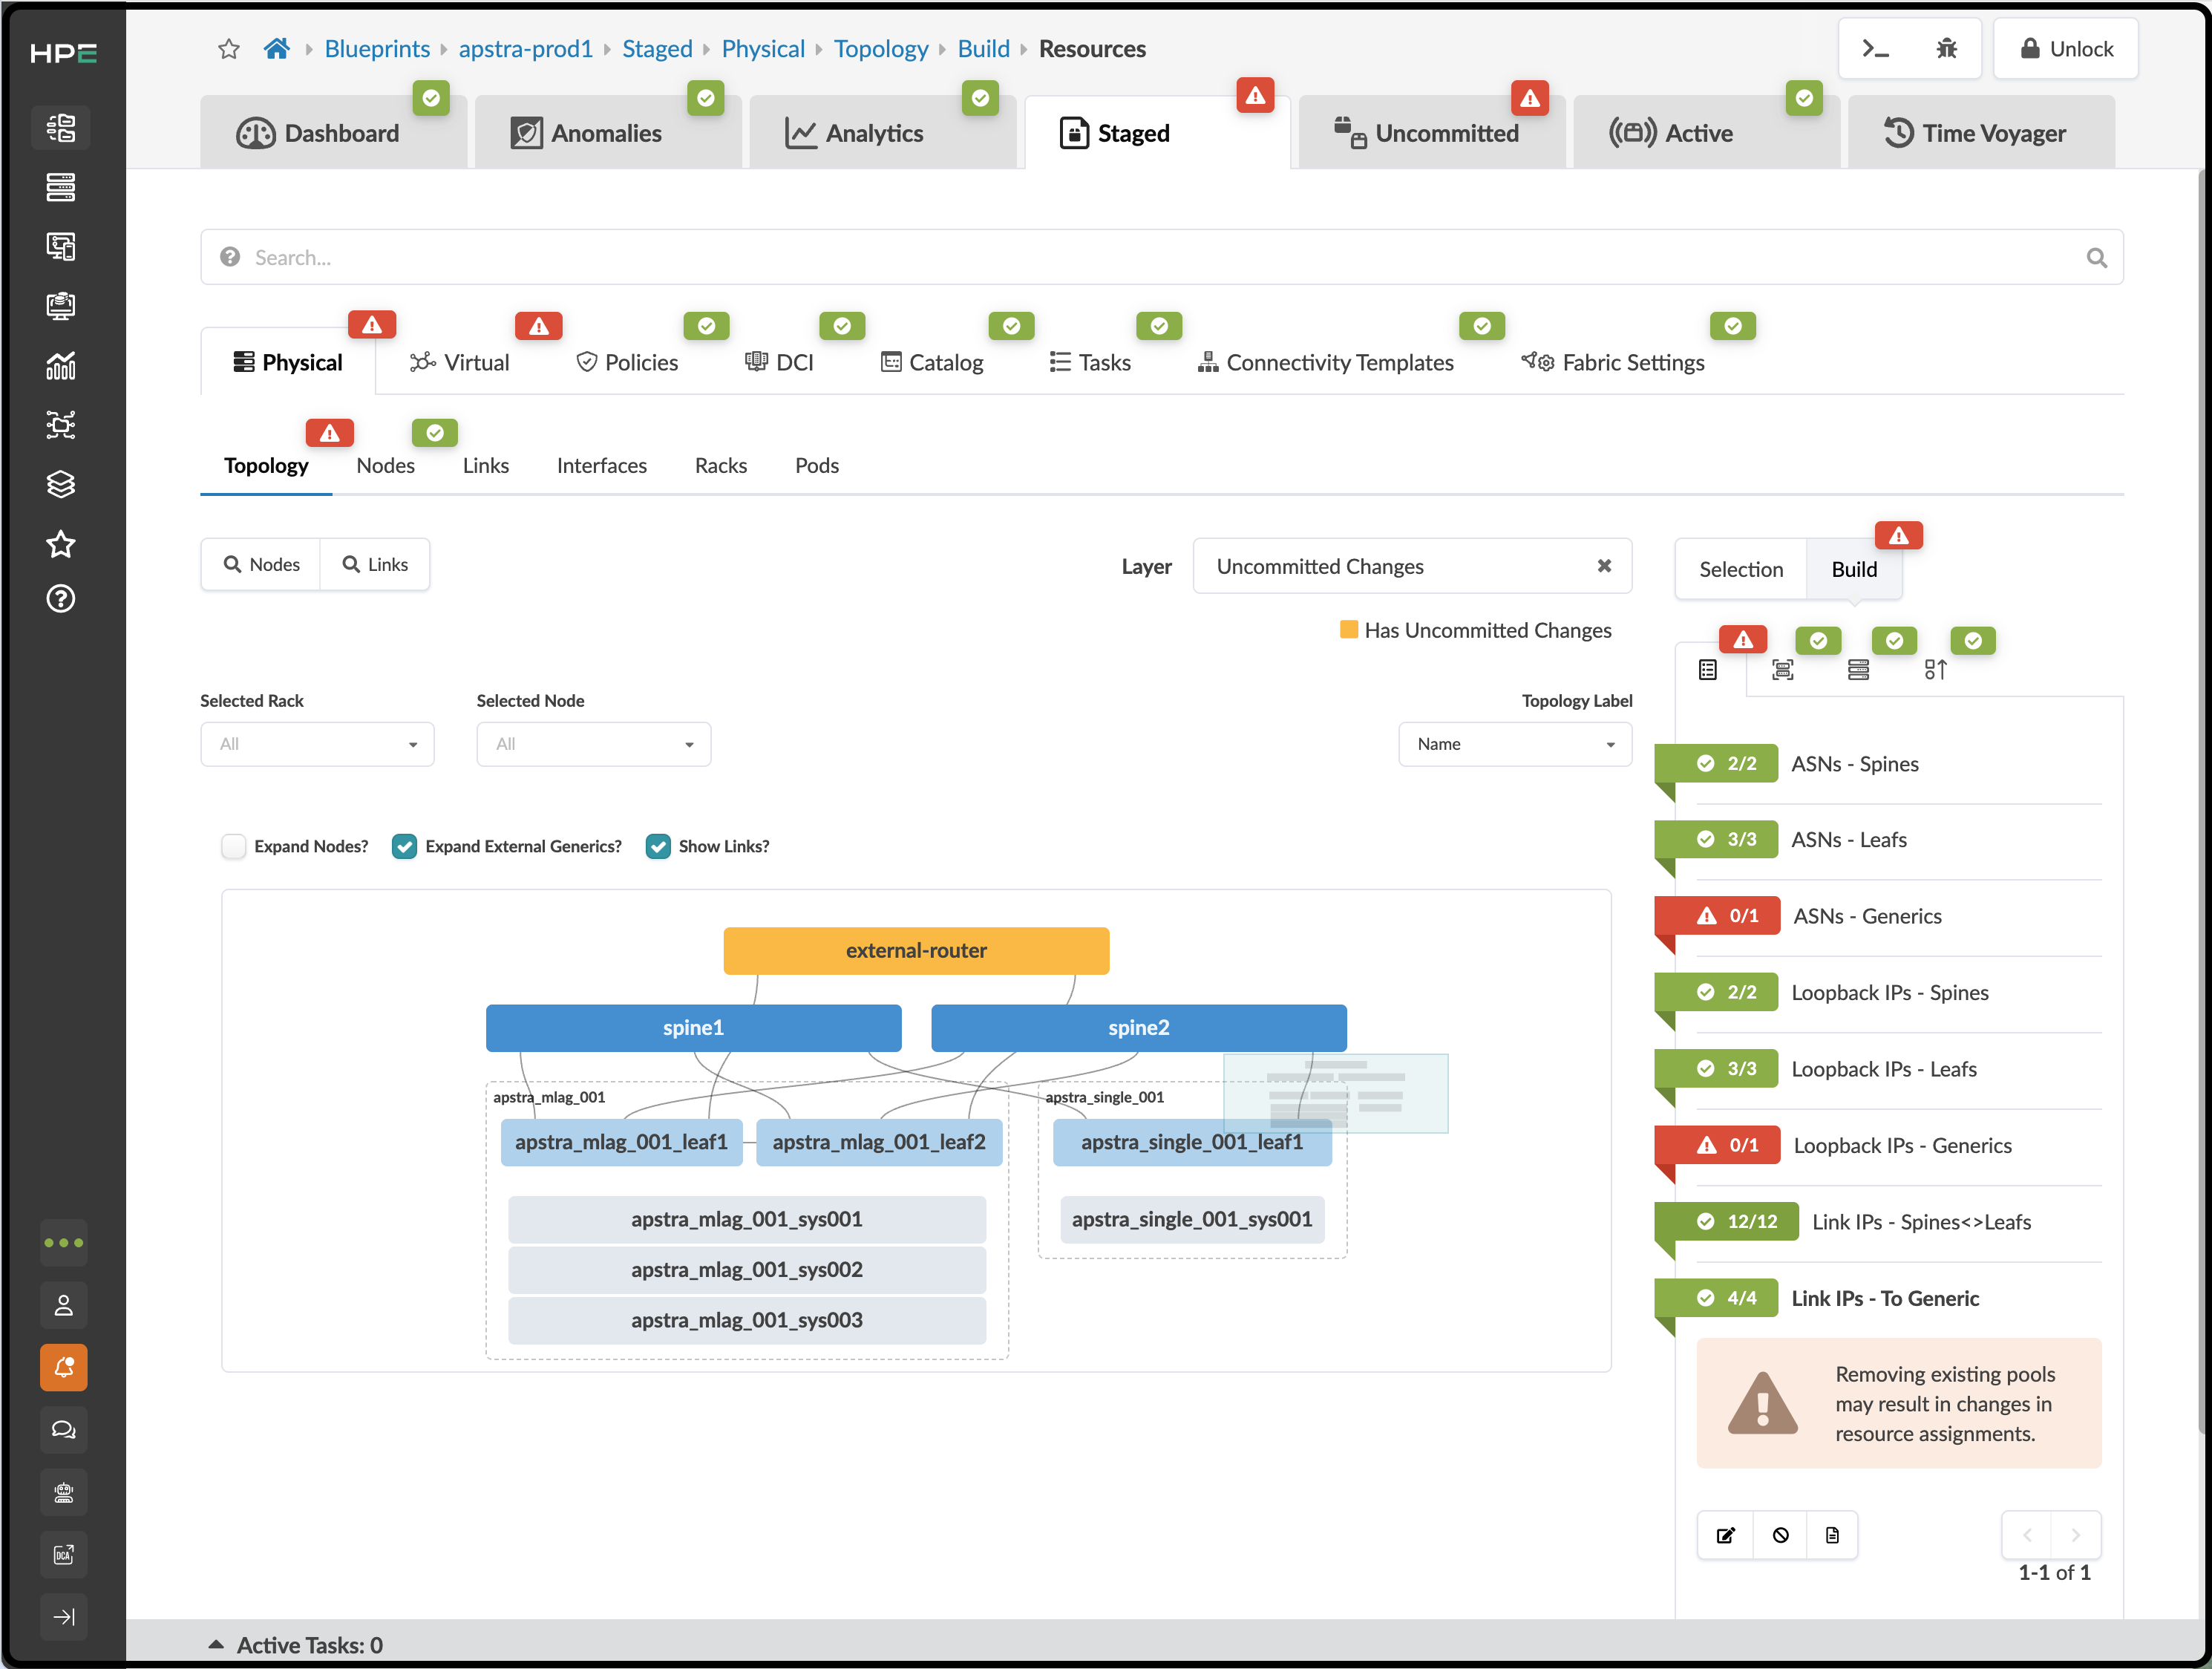Viewport: 2212px width, 1669px height.
Task: Select the Virtual tab
Action: coord(460,362)
